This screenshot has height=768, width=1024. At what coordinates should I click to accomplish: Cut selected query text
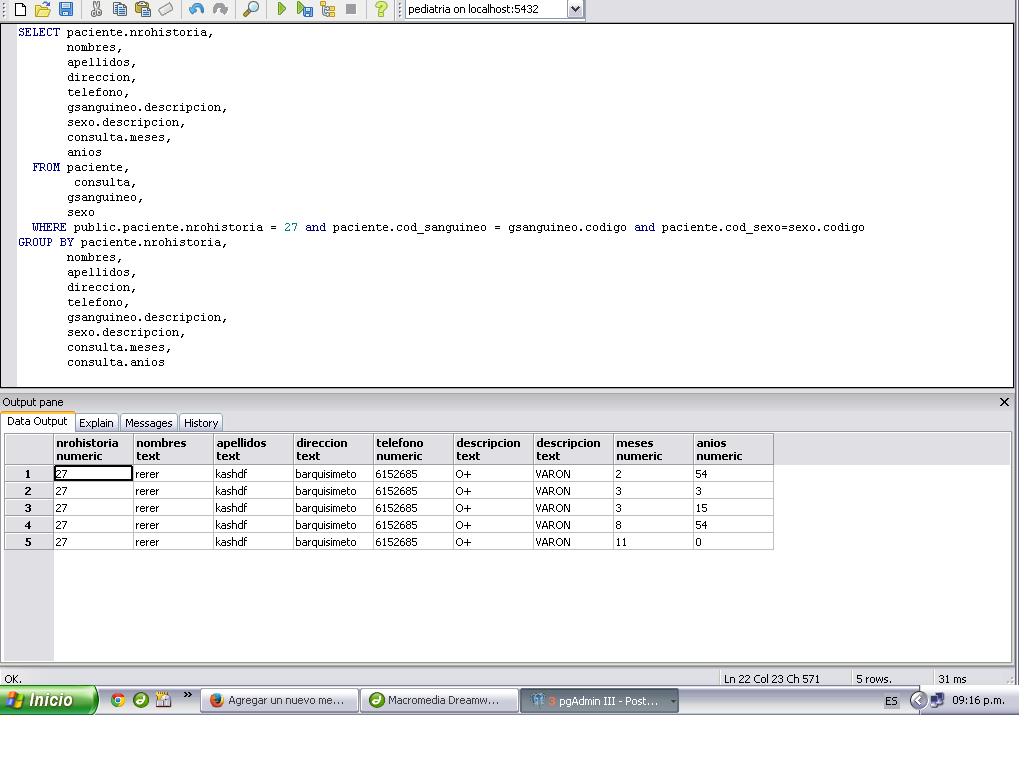click(x=97, y=9)
